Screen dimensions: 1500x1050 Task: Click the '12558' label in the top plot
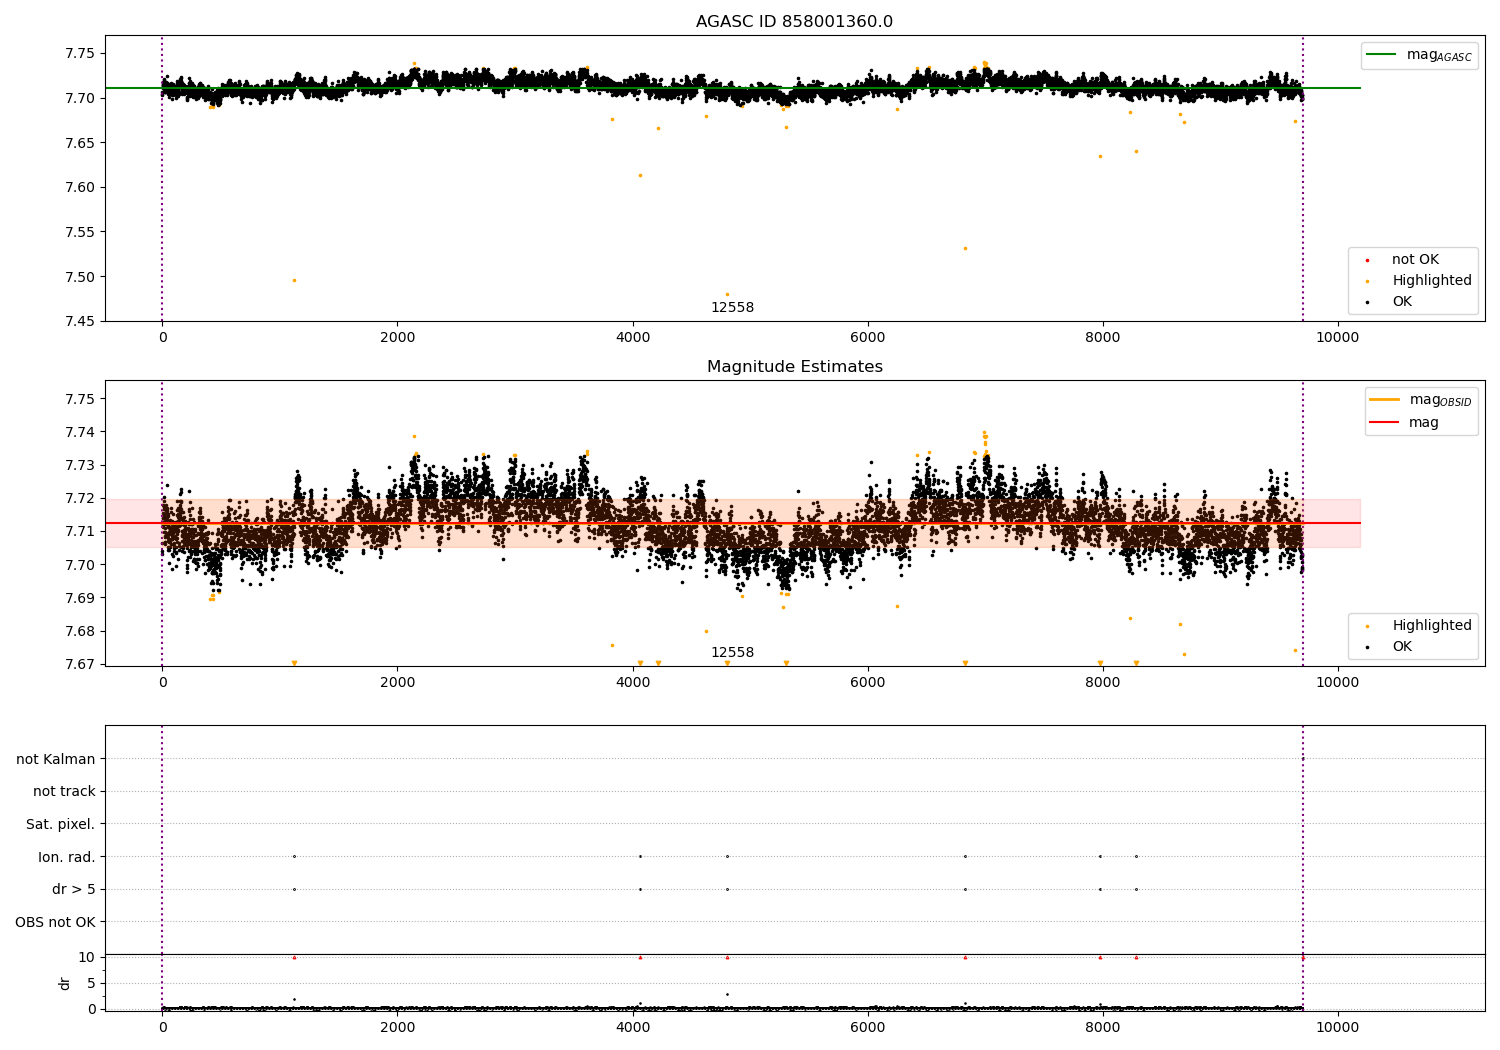pos(732,308)
